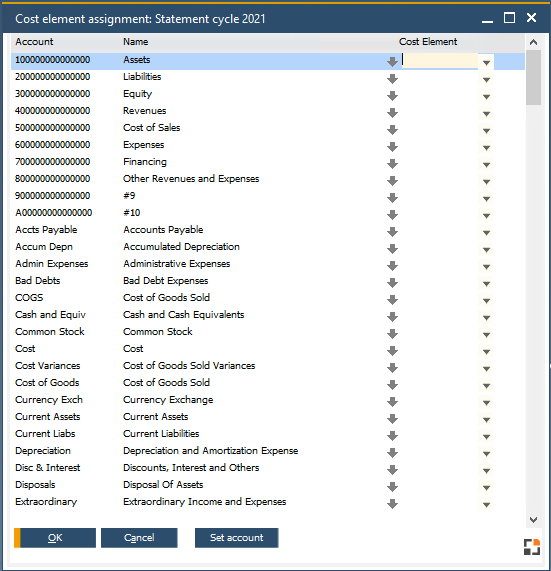The height and width of the screenshot is (571, 551).
Task: Expand Cost Element dropdown for Extraordinary row
Action: 486,505
